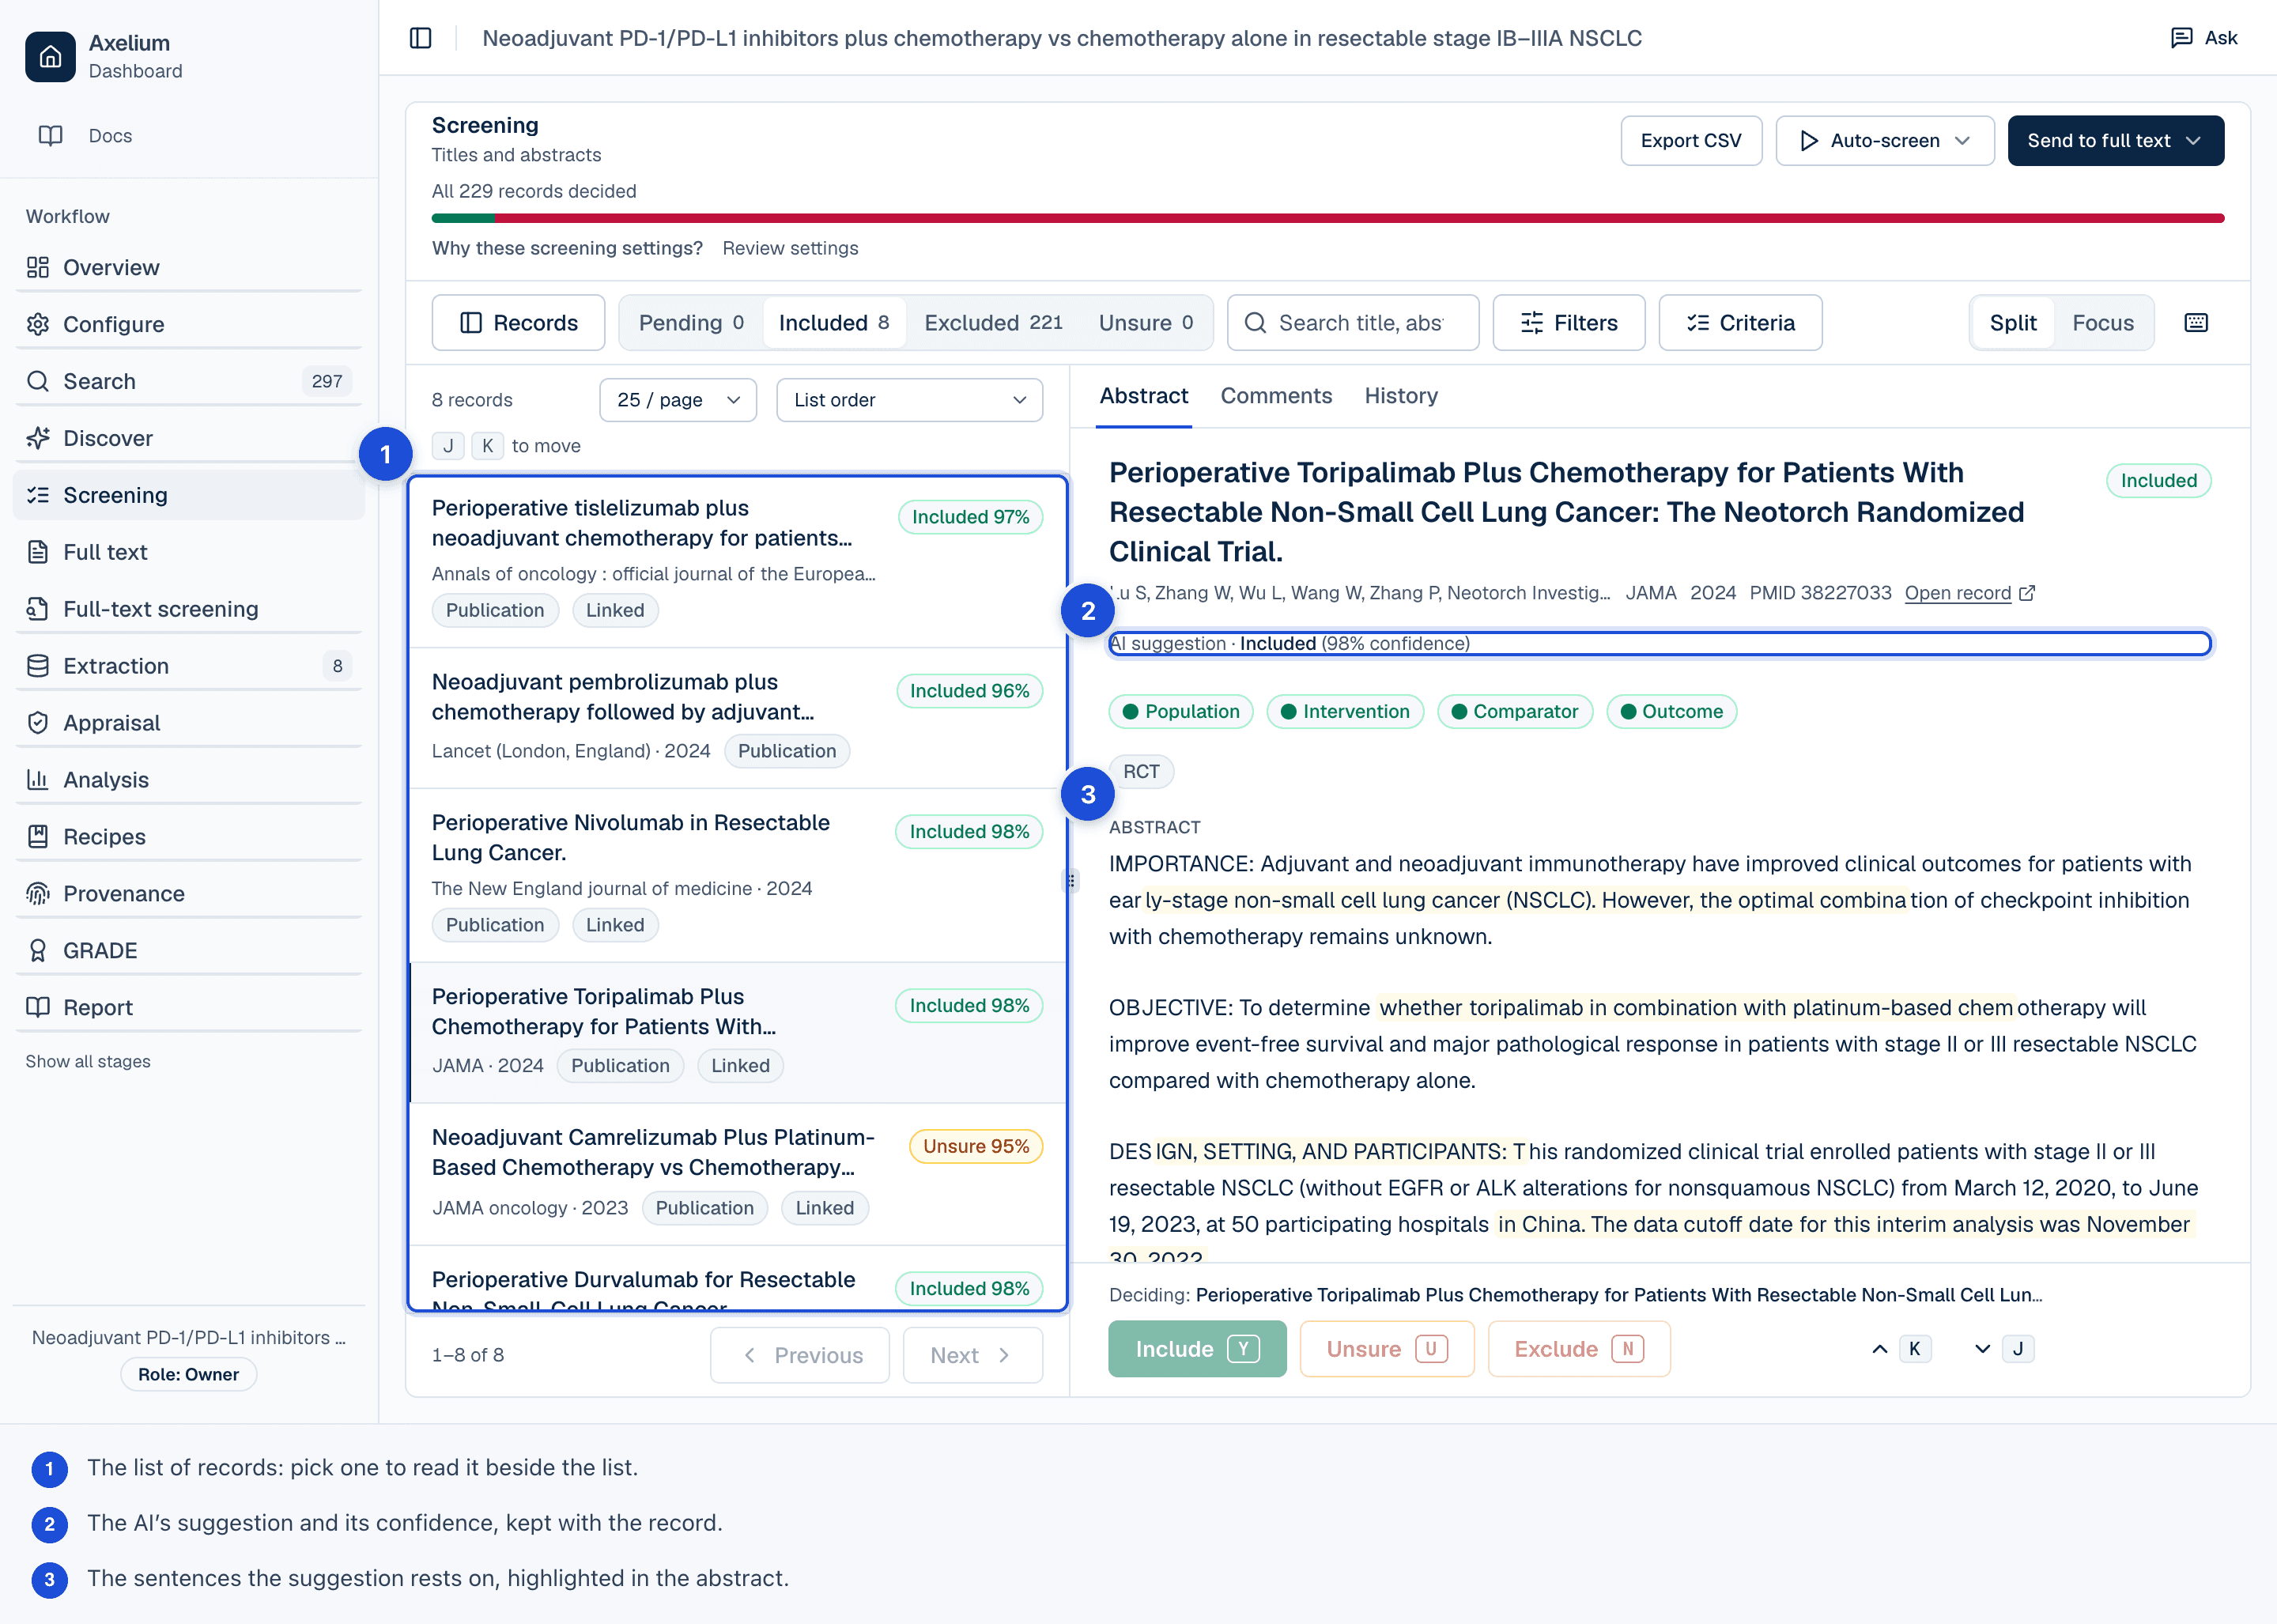Expand the Send to full text menu
Viewport: 2277px width, 1624px height.
pyautogui.click(x=2115, y=141)
